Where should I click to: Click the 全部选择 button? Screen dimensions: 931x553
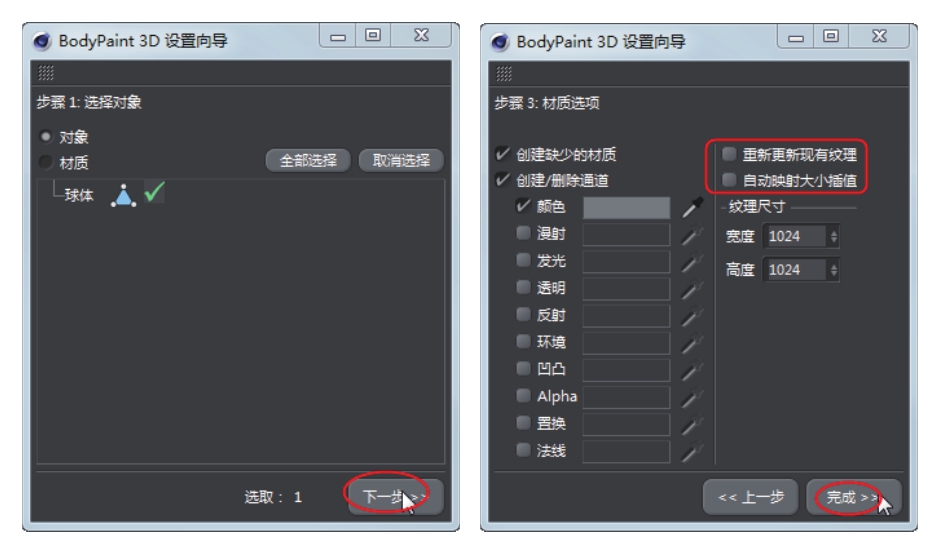[x=308, y=160]
